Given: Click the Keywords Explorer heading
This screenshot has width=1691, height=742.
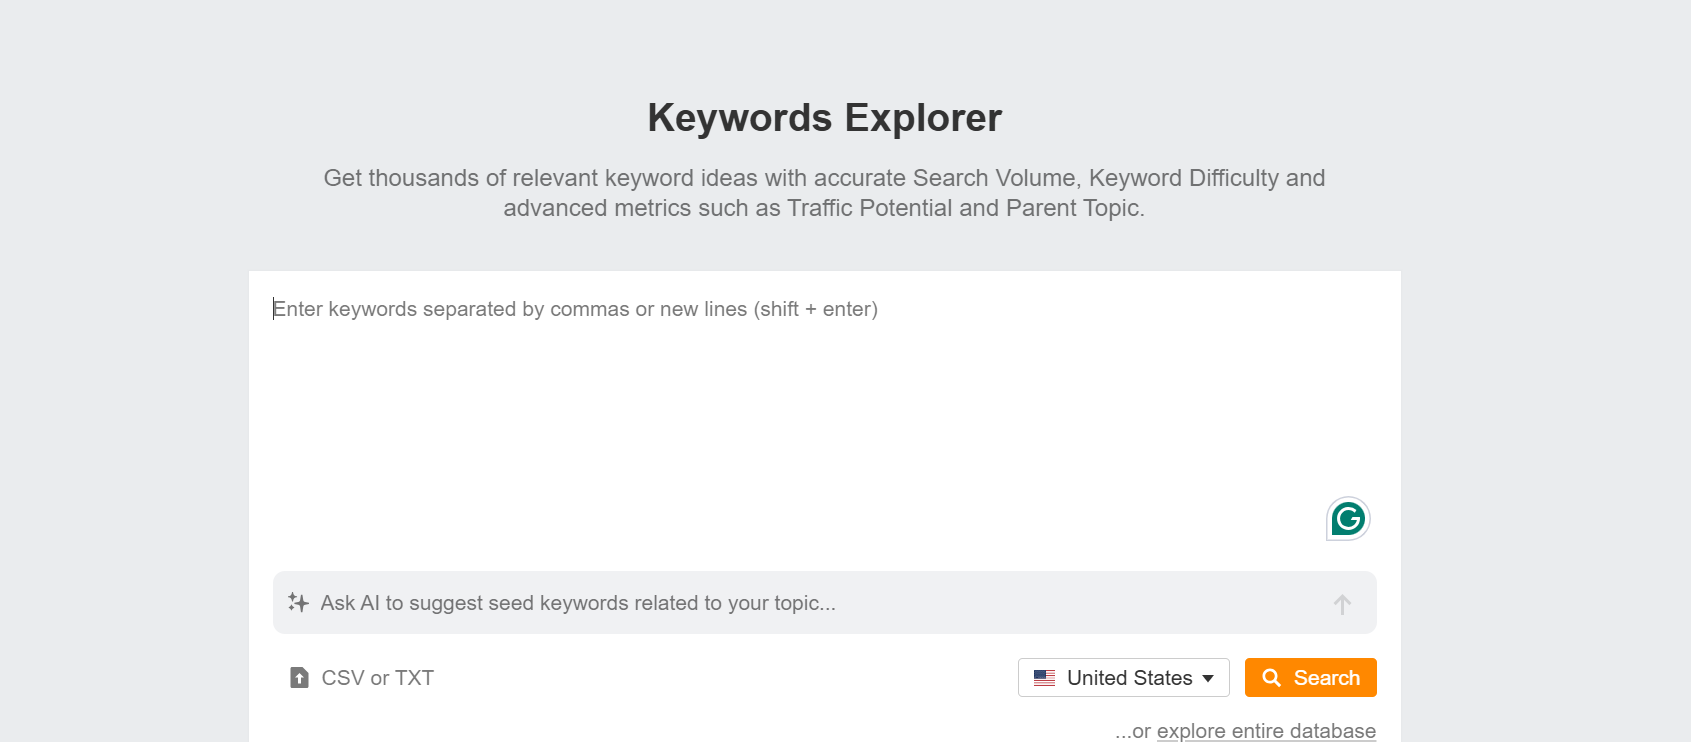Looking at the screenshot, I should (x=824, y=118).
